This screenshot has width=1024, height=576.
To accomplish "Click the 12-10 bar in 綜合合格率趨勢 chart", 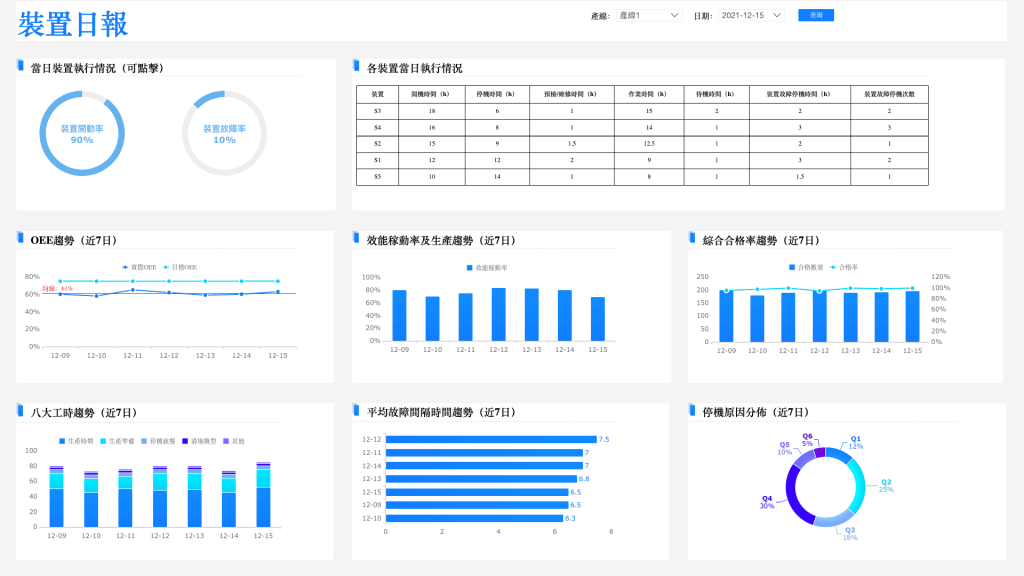I will pos(757,319).
